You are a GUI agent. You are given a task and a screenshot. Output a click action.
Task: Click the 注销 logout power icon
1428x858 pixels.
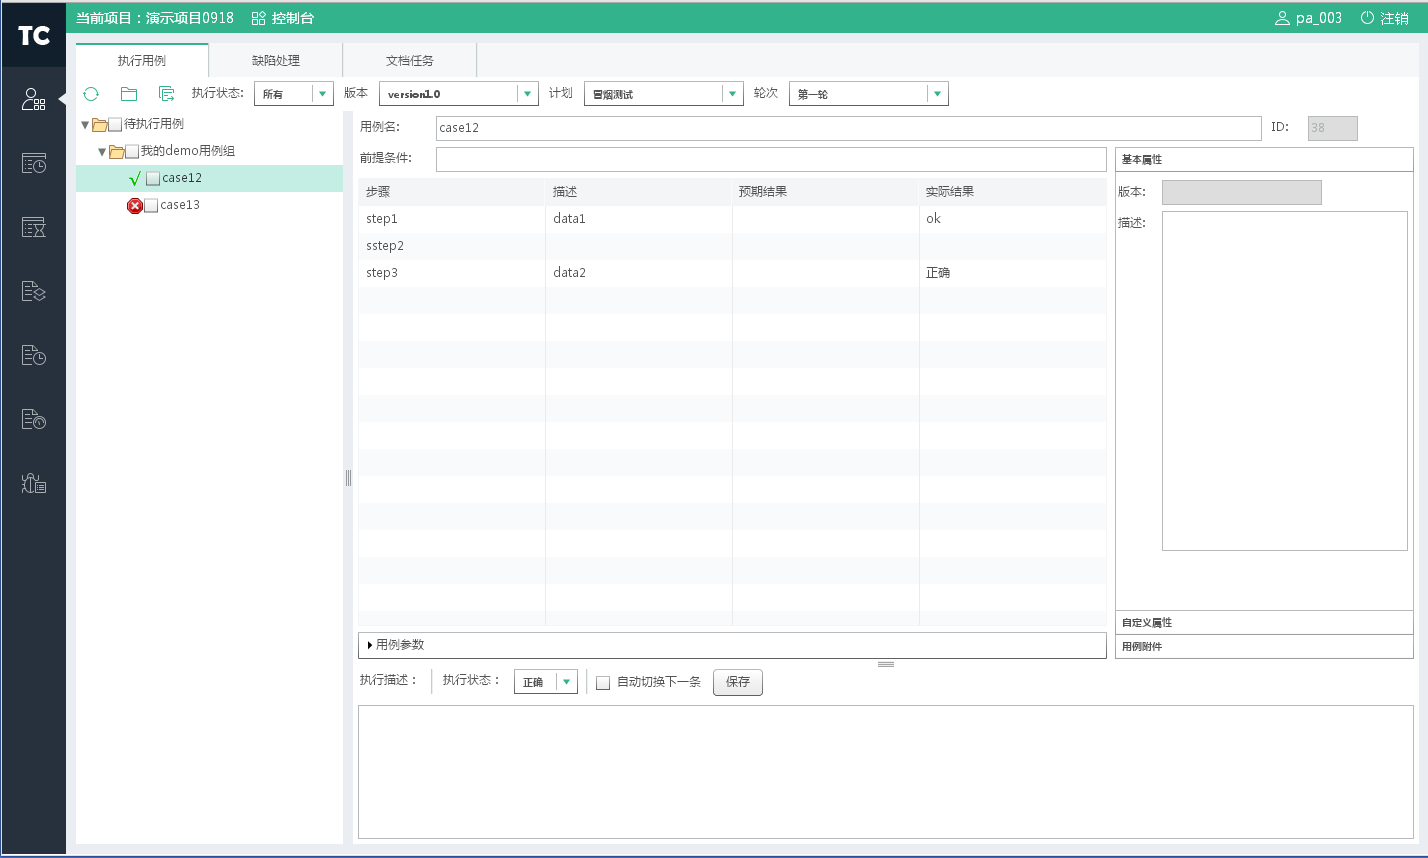point(1367,18)
